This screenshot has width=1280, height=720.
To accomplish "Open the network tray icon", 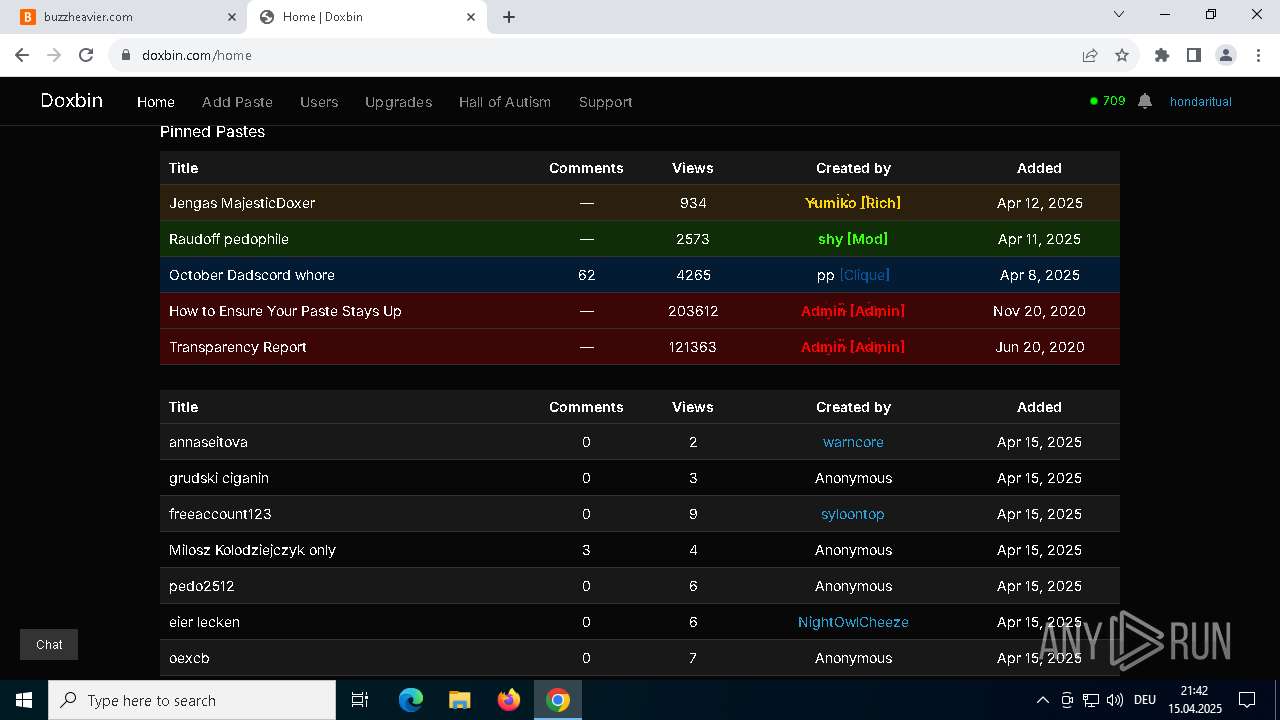I will 1091,700.
